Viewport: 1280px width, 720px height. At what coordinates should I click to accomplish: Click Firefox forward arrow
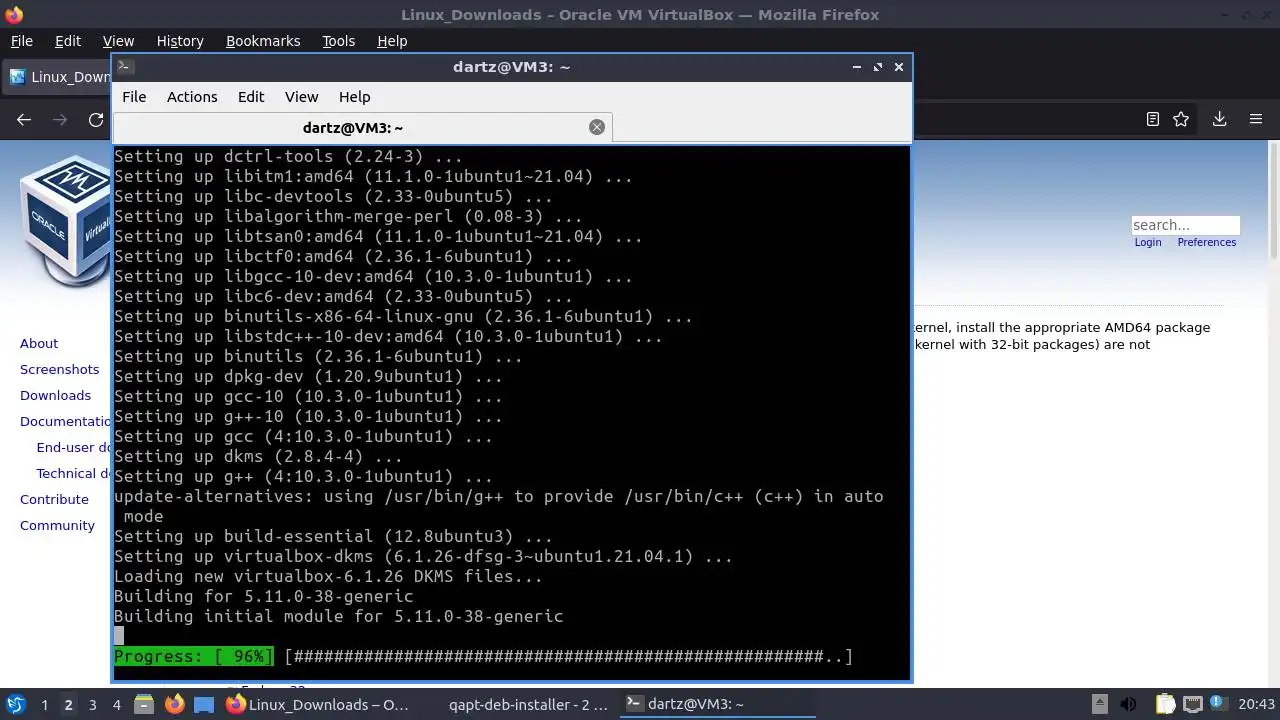point(60,119)
